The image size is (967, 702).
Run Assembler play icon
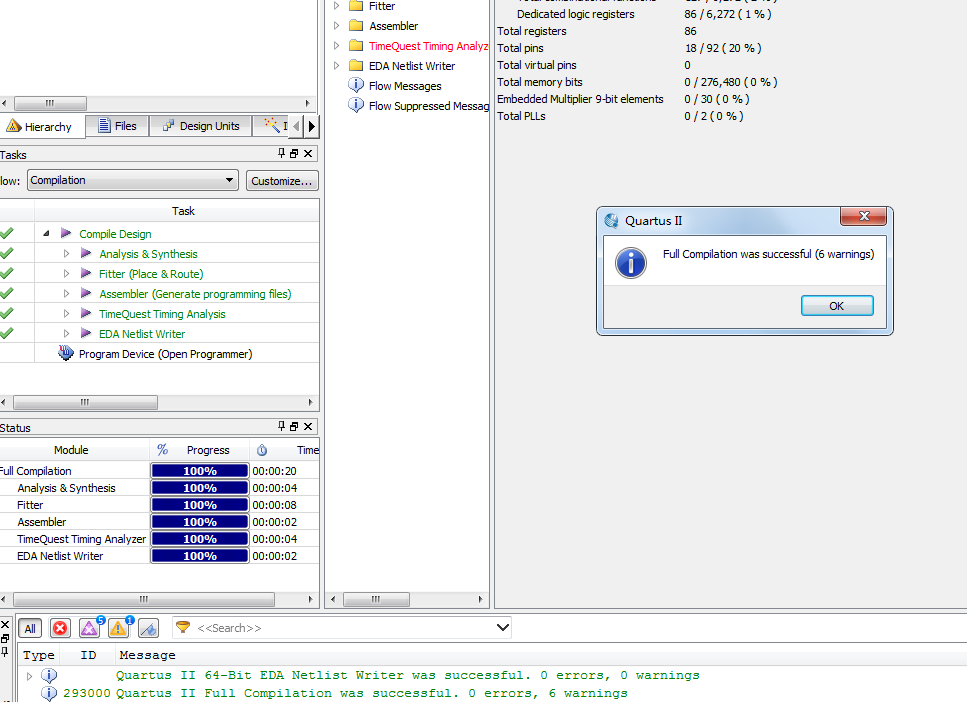[86, 293]
